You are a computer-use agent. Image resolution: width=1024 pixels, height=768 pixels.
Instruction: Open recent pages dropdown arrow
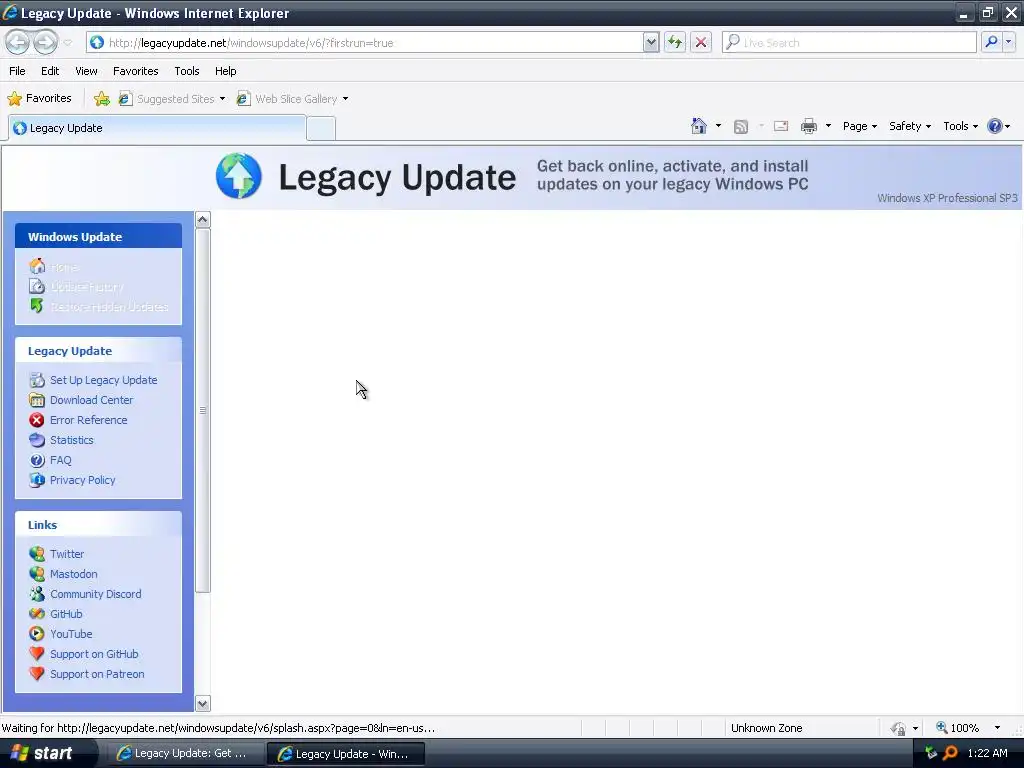pos(67,43)
